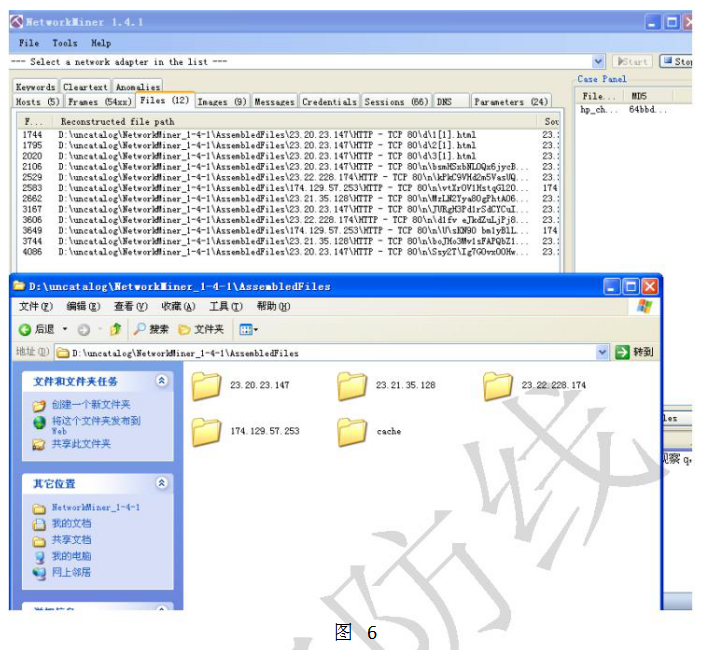The height and width of the screenshot is (650, 702).
Task: Click the 转到 Go button
Action: (634, 352)
